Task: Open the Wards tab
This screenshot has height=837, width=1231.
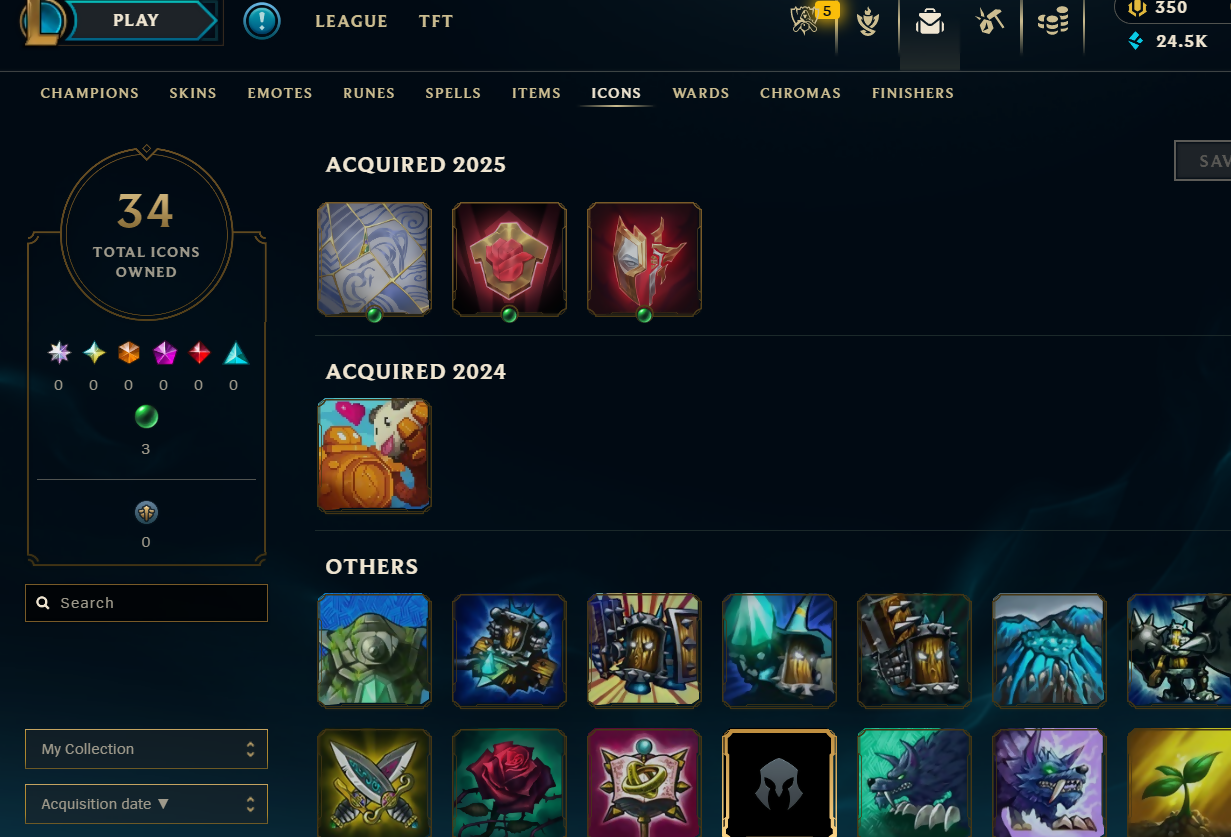Action: [701, 93]
